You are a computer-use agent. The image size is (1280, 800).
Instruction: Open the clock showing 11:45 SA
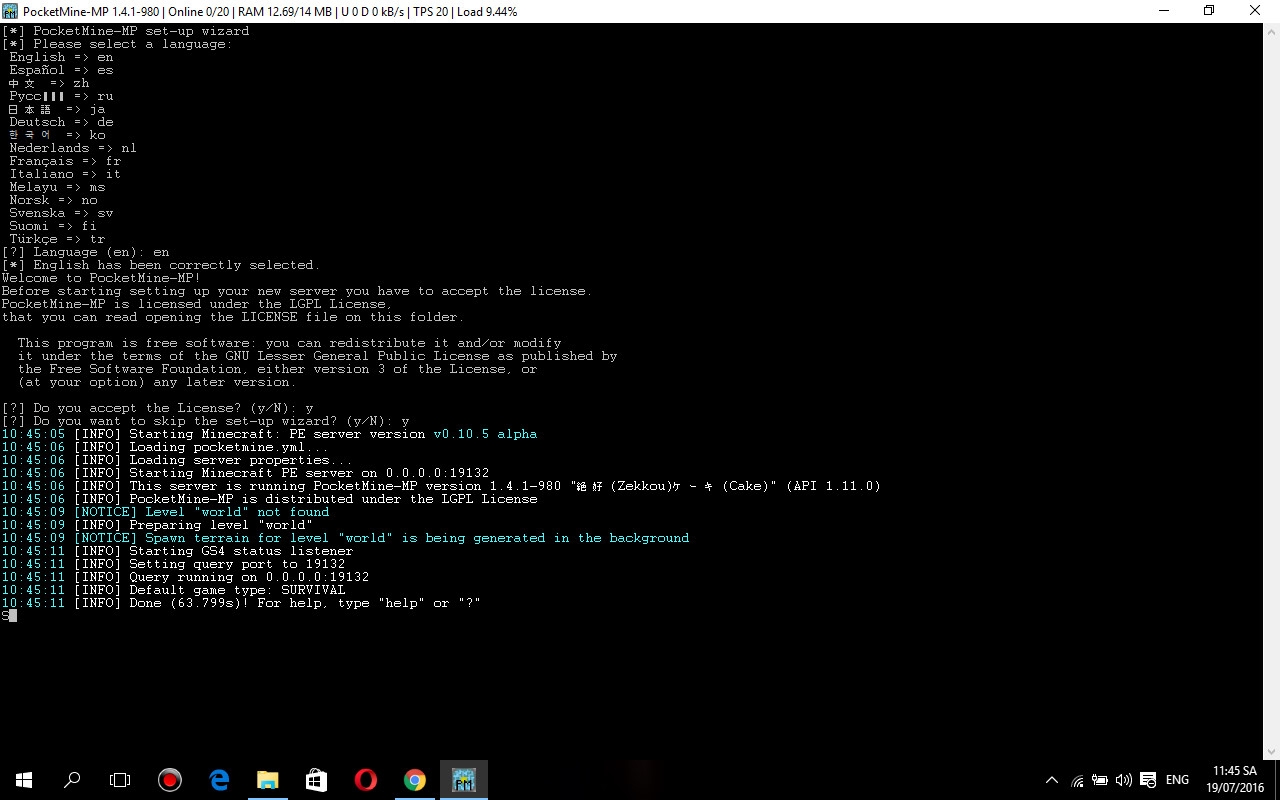(1234, 780)
